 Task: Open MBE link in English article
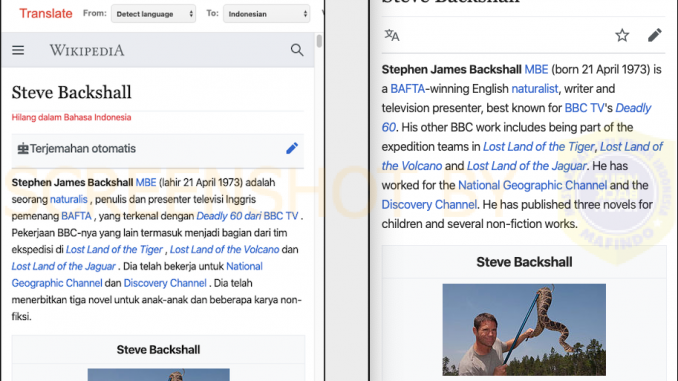[536, 70]
